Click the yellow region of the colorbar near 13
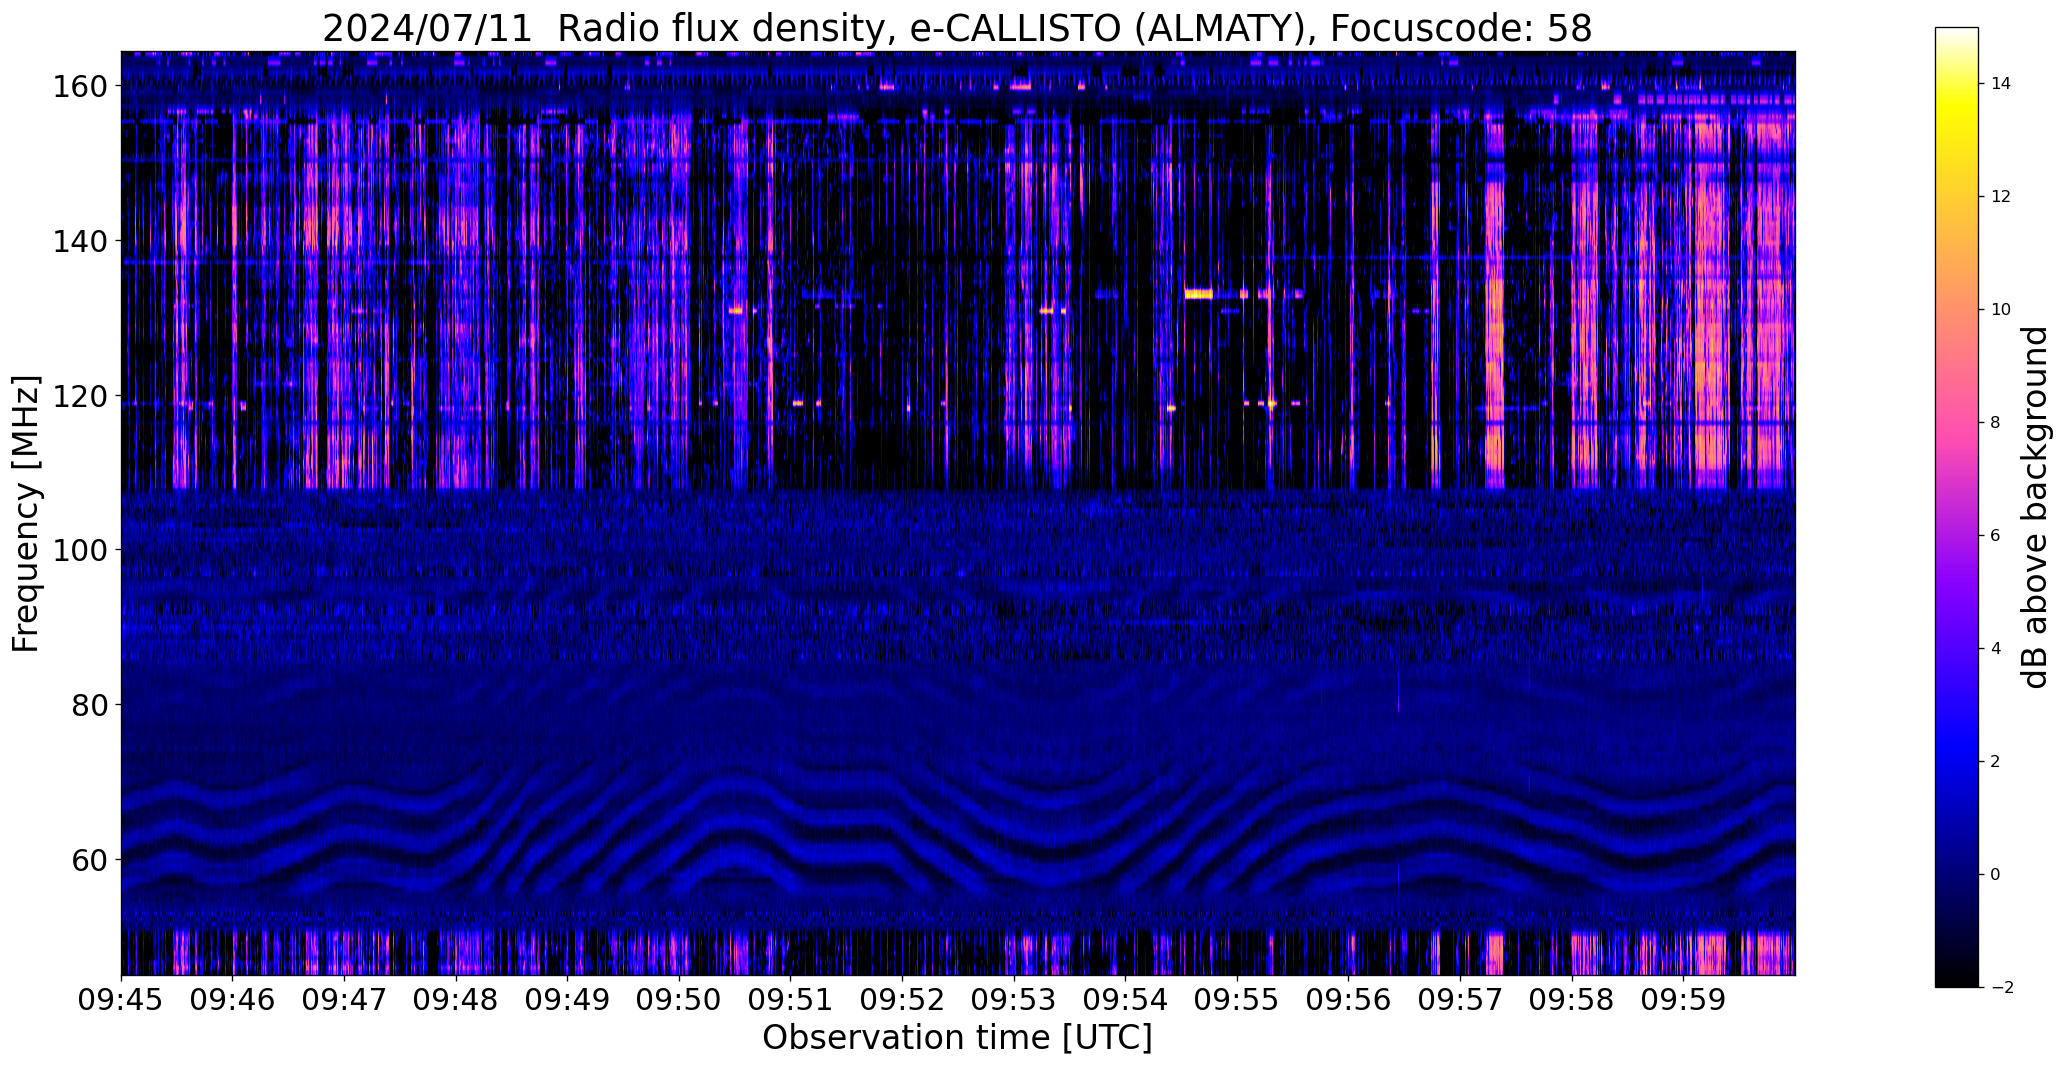Viewport: 2066px width, 1067px height. [1957, 140]
